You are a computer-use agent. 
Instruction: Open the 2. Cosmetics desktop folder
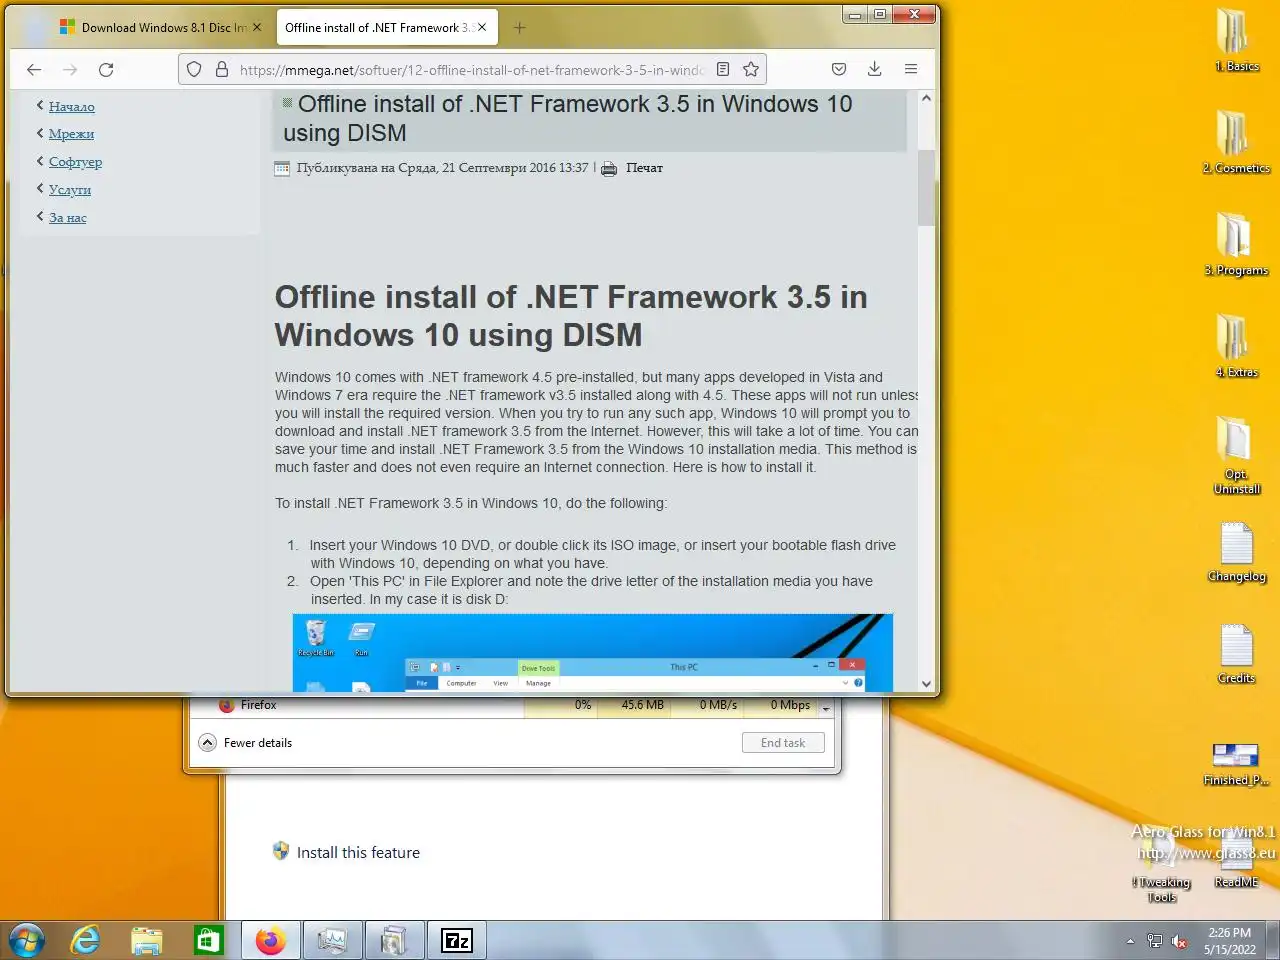coord(1235,140)
